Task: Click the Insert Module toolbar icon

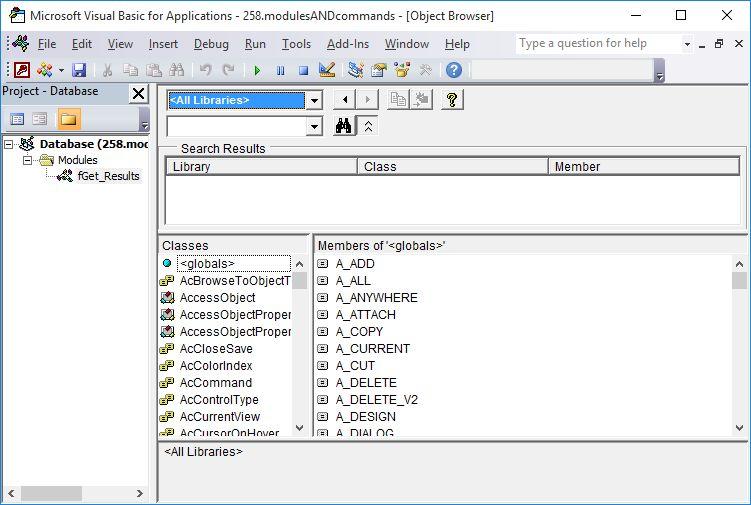Action: click(45, 70)
